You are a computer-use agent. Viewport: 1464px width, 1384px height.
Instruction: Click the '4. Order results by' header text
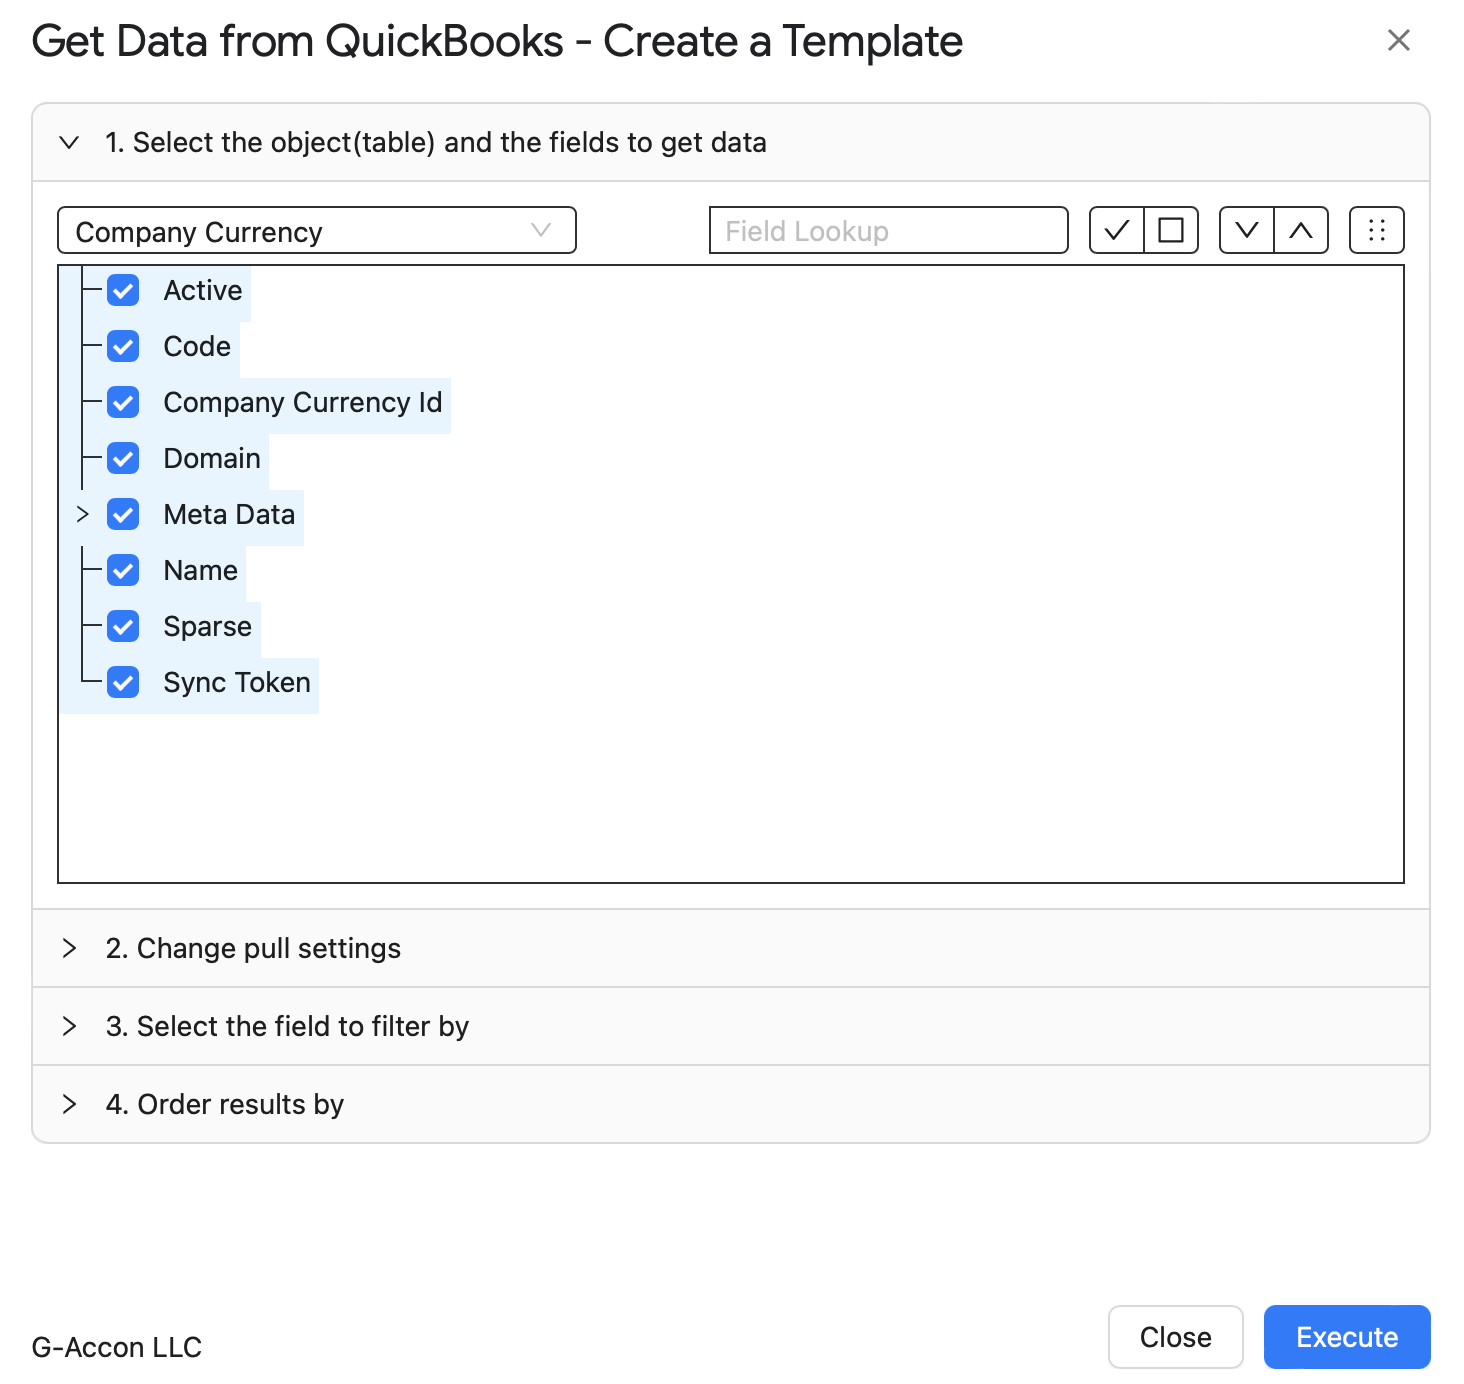click(225, 1104)
